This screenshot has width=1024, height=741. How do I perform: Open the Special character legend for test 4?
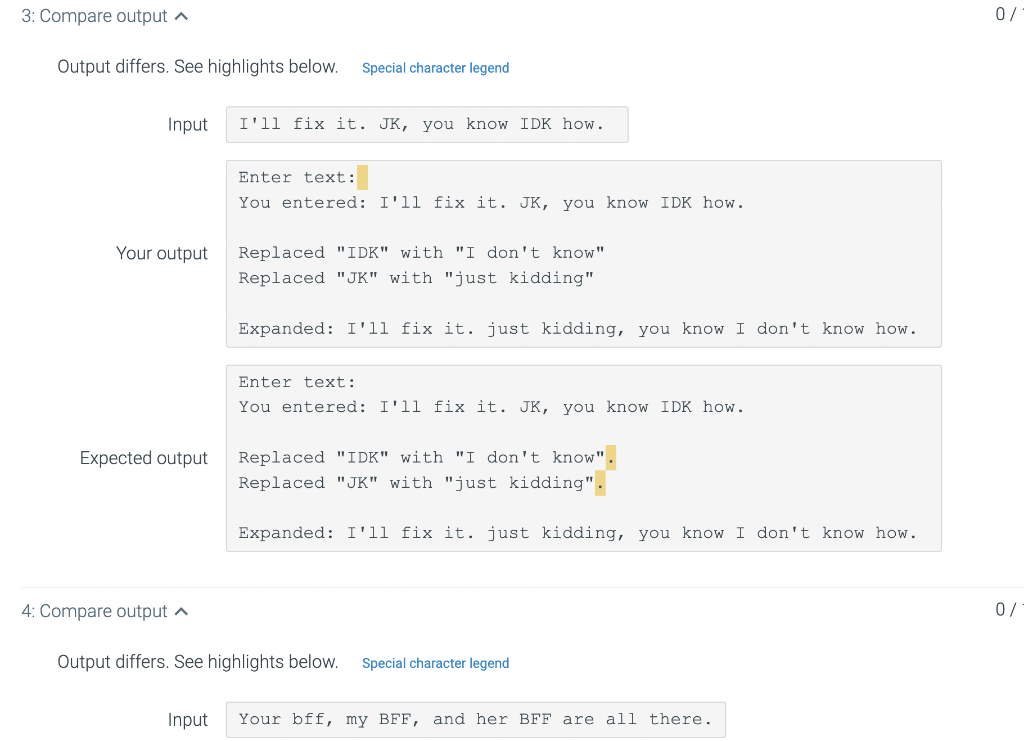[435, 662]
